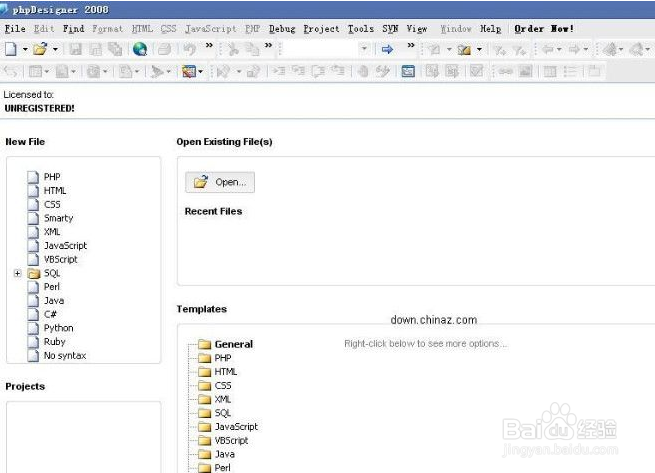The height and width of the screenshot is (473, 655).
Task: Create a new CSS file
Action: coord(52,205)
